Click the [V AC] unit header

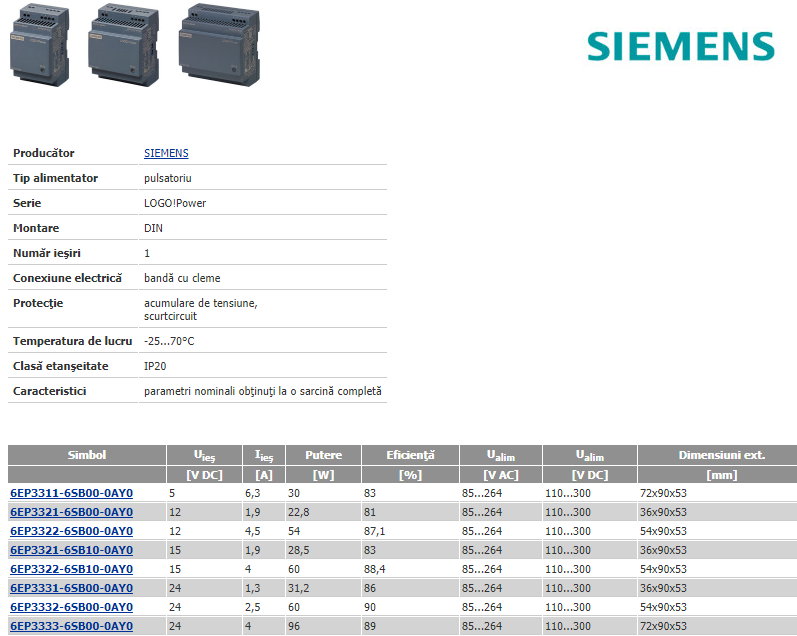coord(501,475)
